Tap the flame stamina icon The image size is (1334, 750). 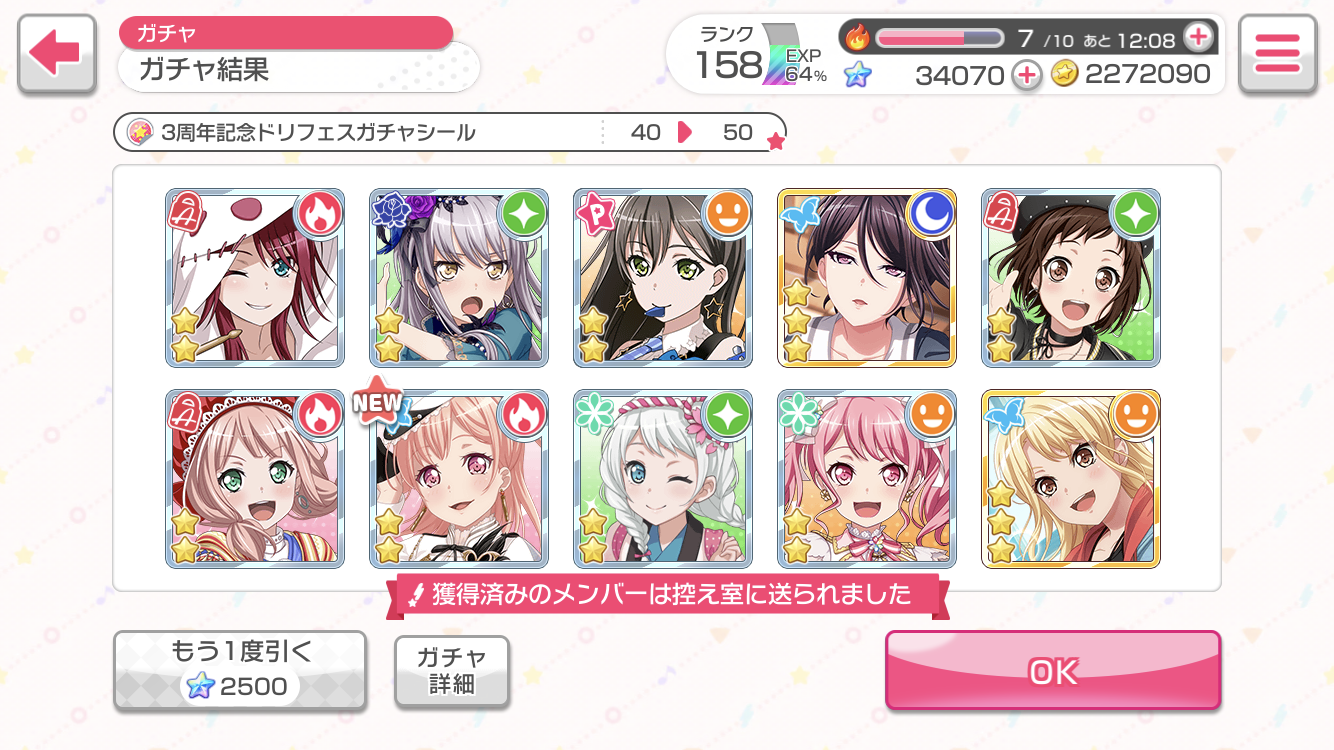(858, 39)
